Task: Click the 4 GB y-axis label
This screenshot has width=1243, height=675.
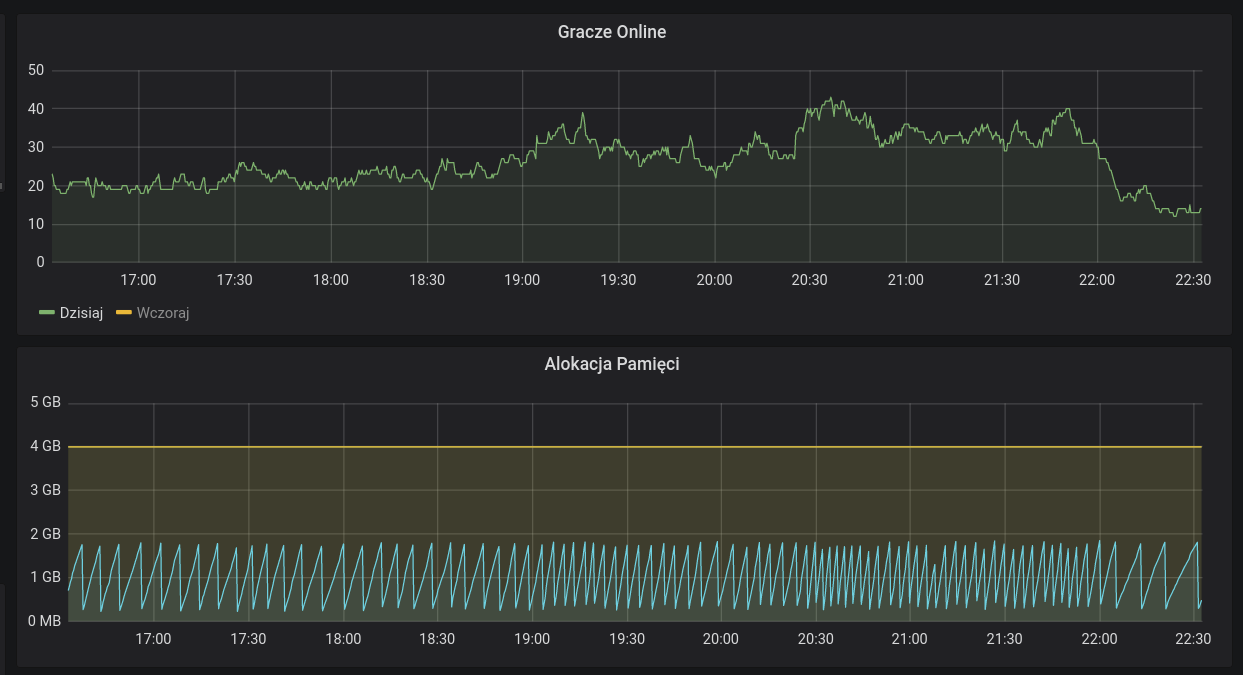Action: [x=46, y=446]
